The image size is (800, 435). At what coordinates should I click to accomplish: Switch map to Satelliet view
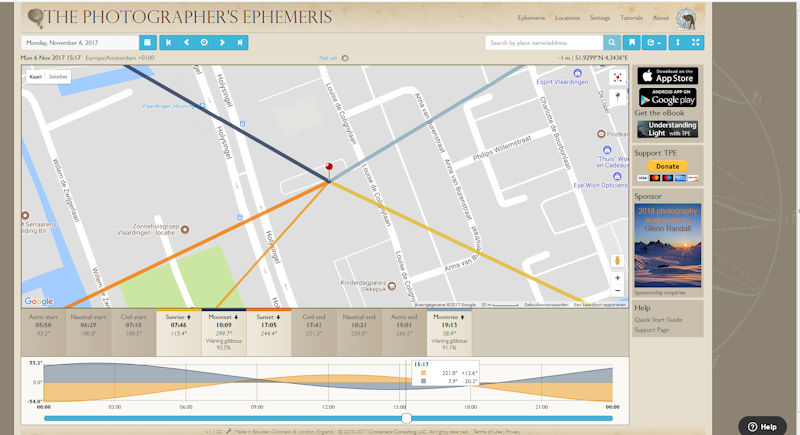58,76
